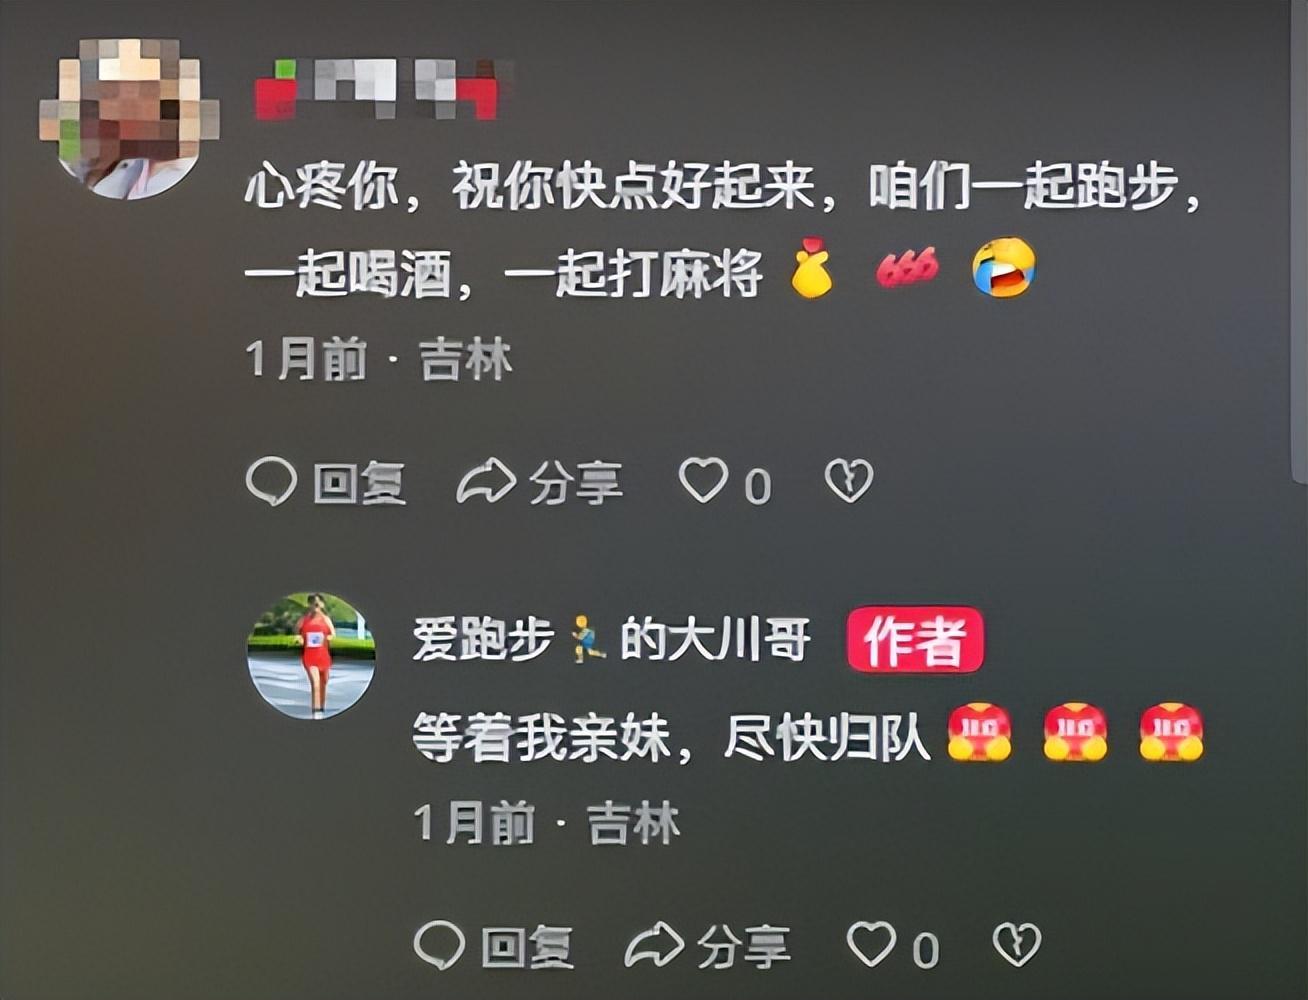Click the username 爱跑步的大川哥
1308x1000 pixels.
click(x=611, y=640)
